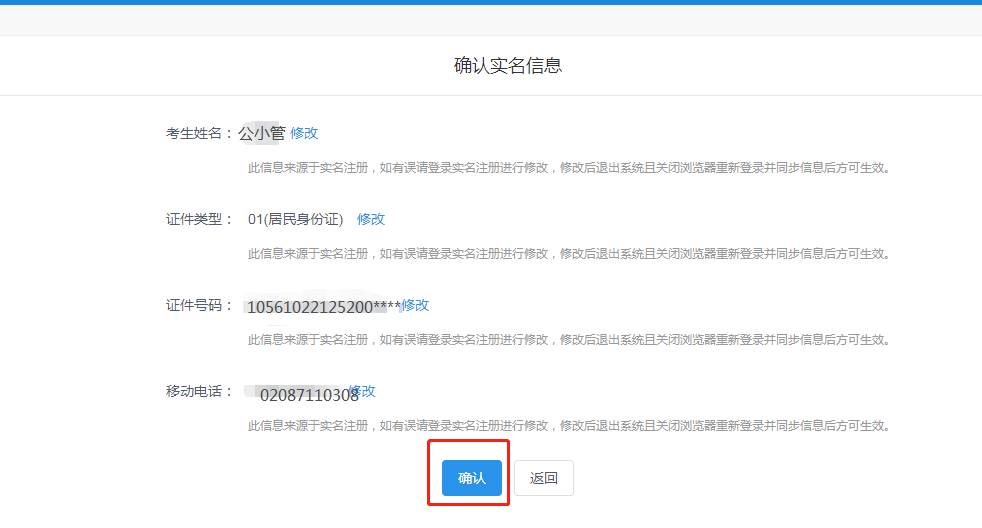Click the 确认实名信息 page title
Screen dimensions: 982x528
tap(508, 66)
